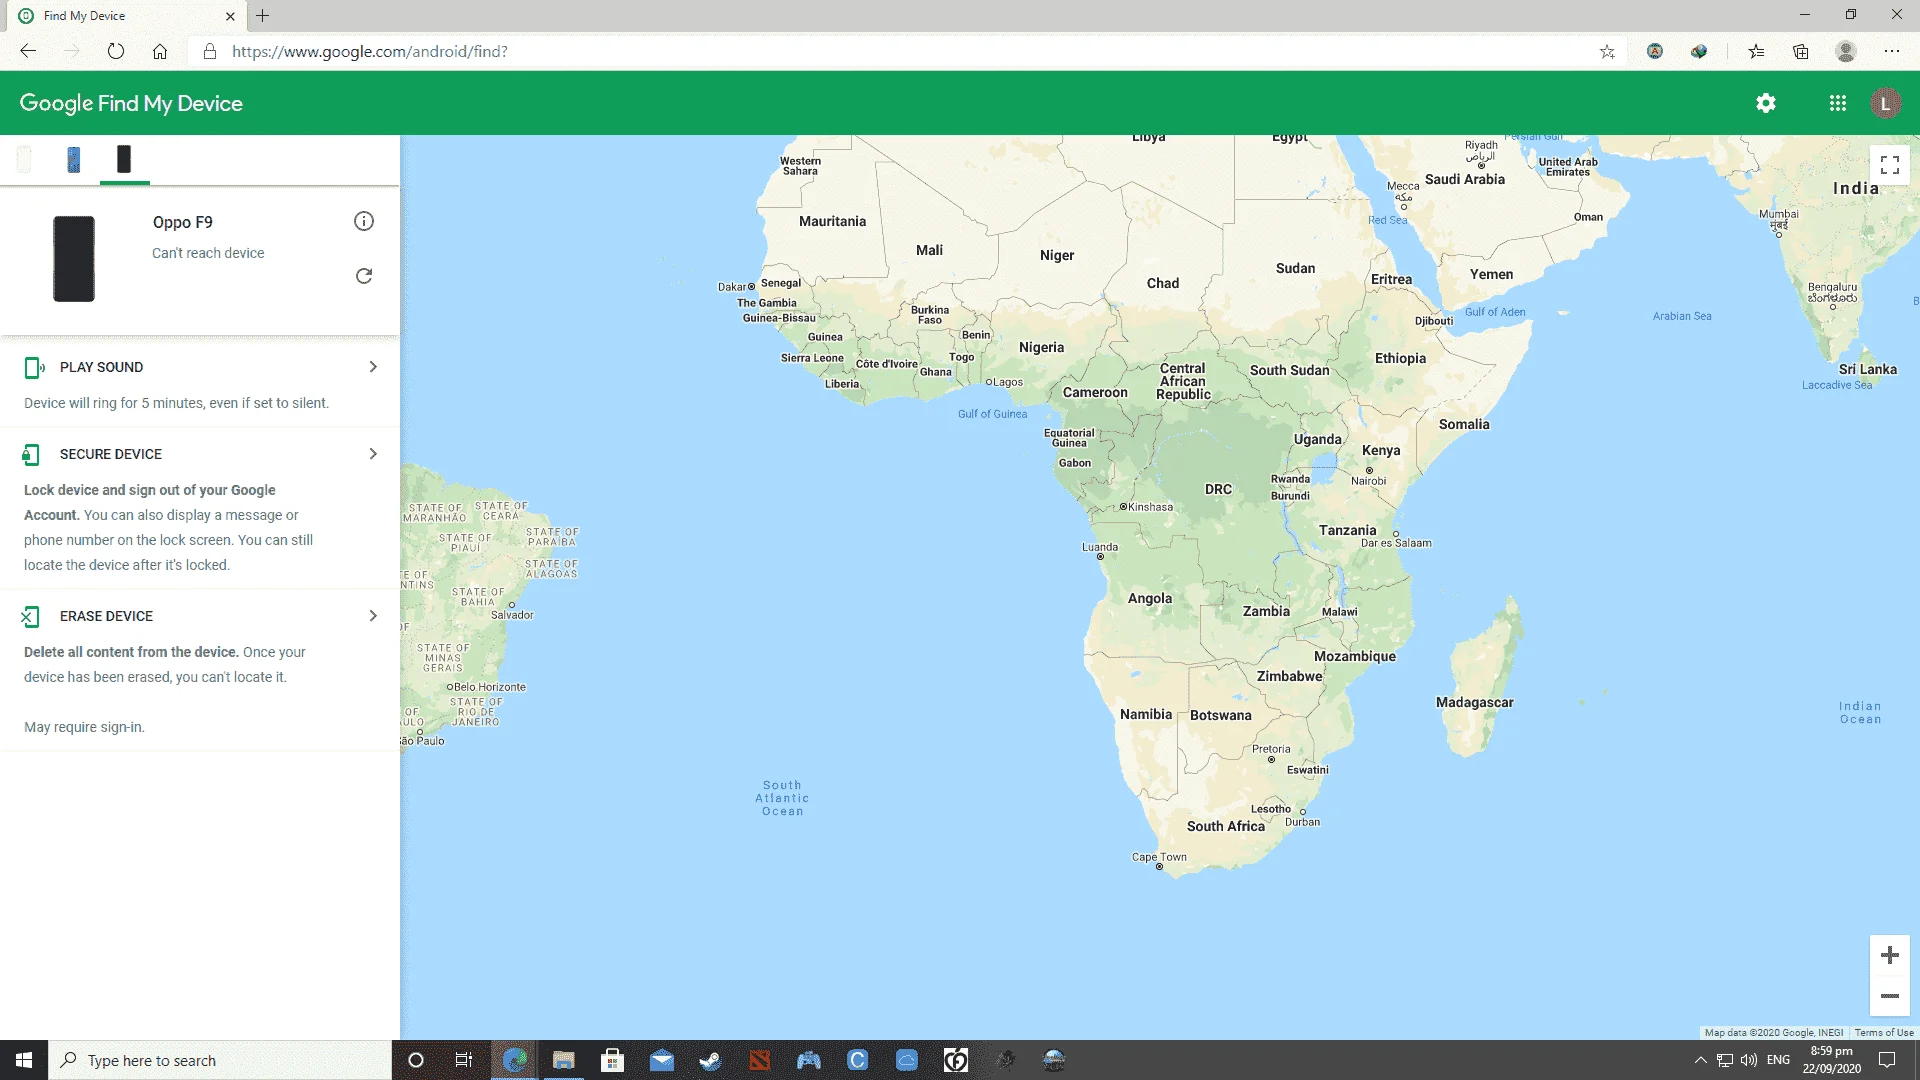The image size is (1920, 1080).
Task: View site security lock information
Action: pos(210,51)
